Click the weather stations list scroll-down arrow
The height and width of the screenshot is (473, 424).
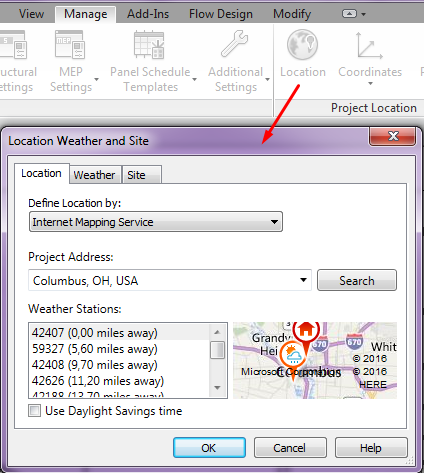218,387
